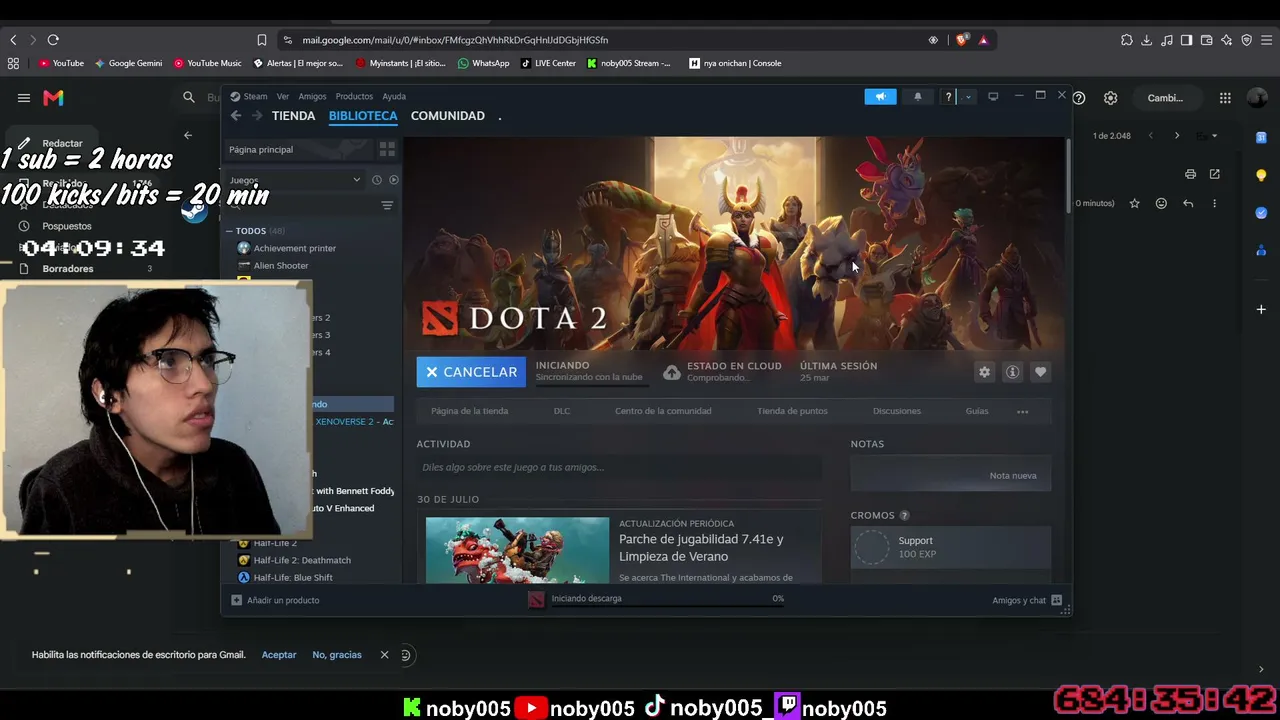
Task: Click the Estado en Cloud icon
Action: pyautogui.click(x=672, y=372)
